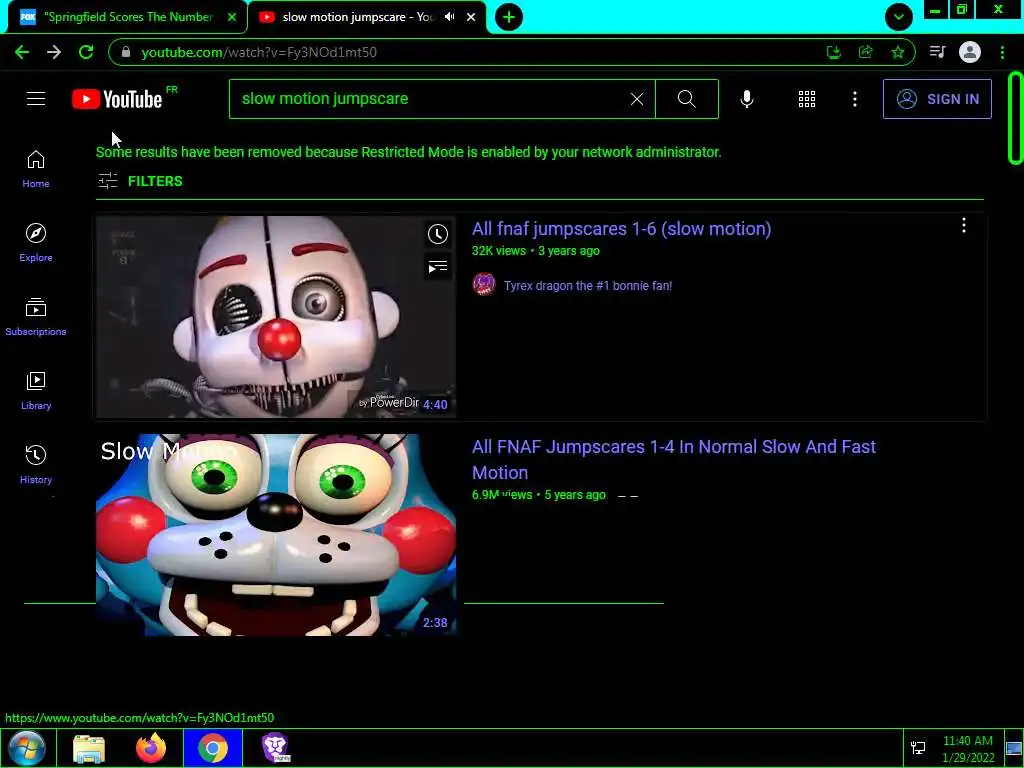Go to the YouTube logo home
Viewport: 1024px width, 768px height.
tap(117, 99)
